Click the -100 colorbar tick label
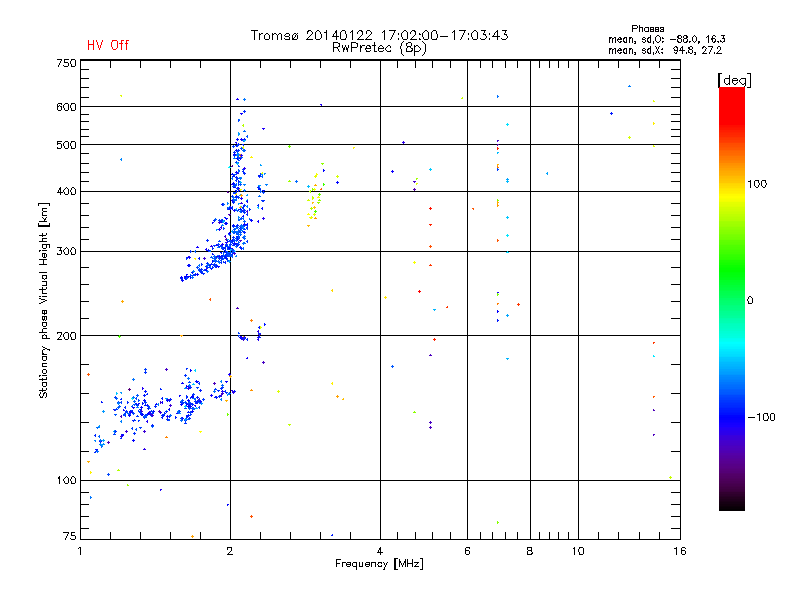800x600 pixels. coord(761,417)
